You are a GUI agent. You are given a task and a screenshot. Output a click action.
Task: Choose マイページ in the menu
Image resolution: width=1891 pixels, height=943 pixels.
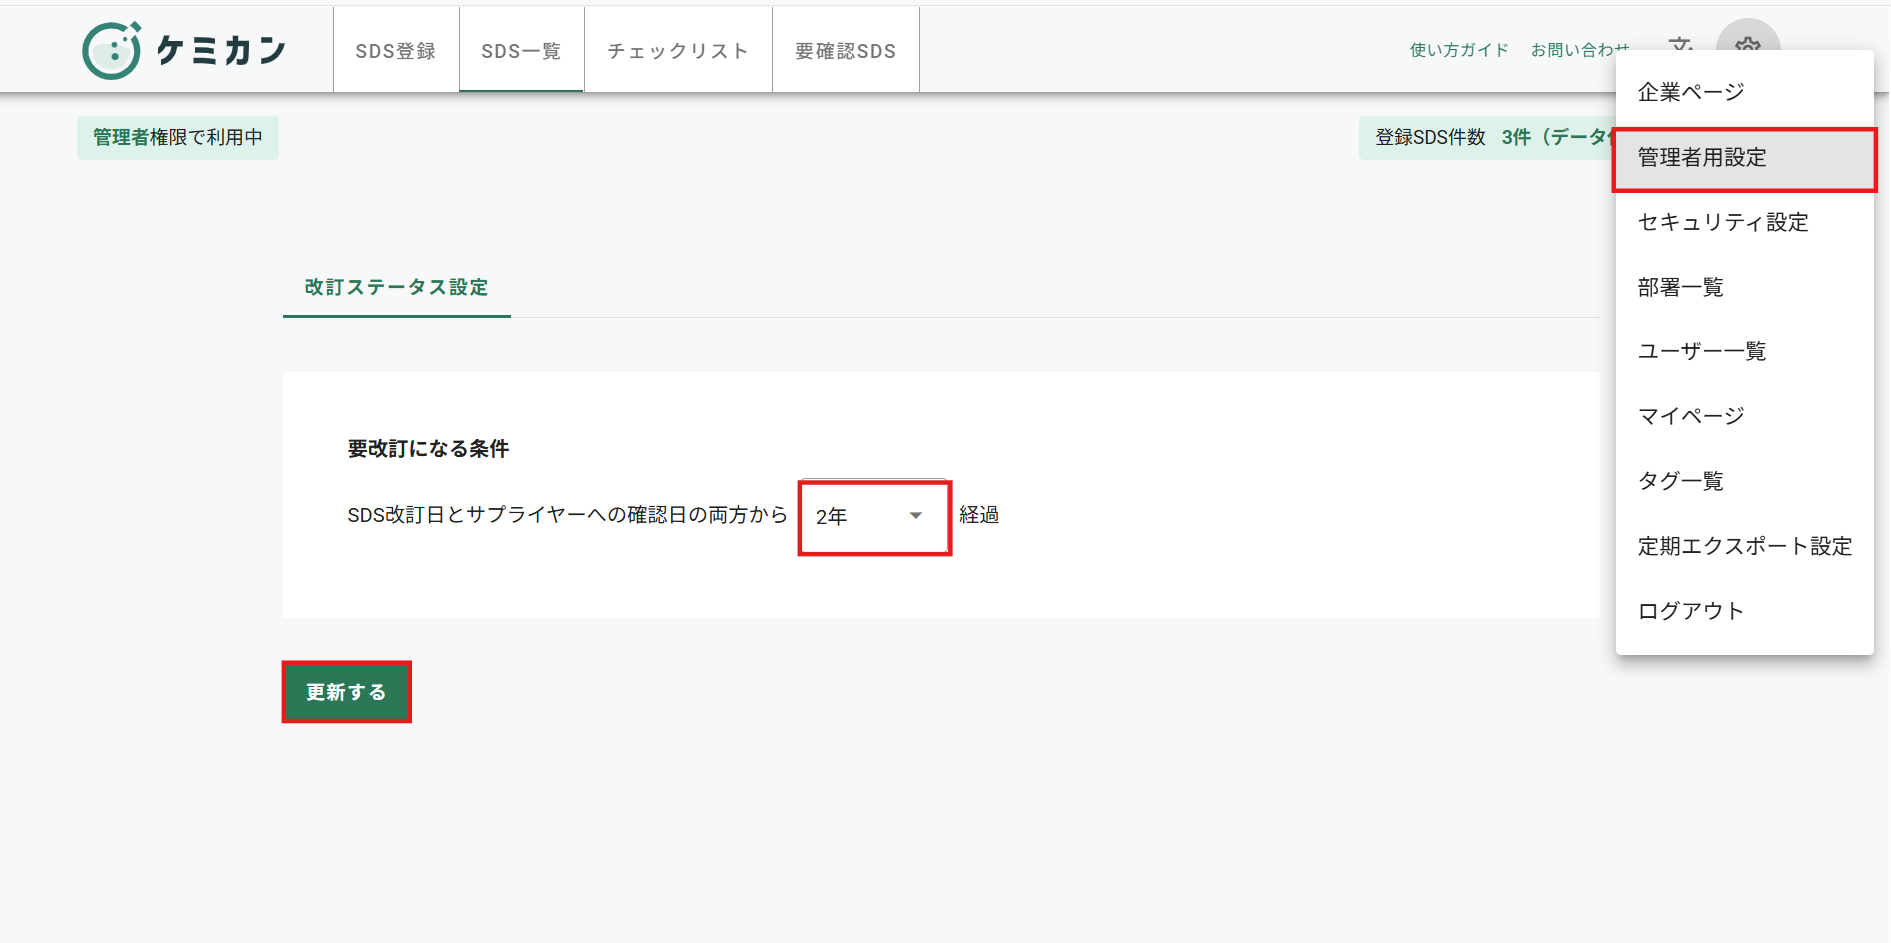(1691, 416)
